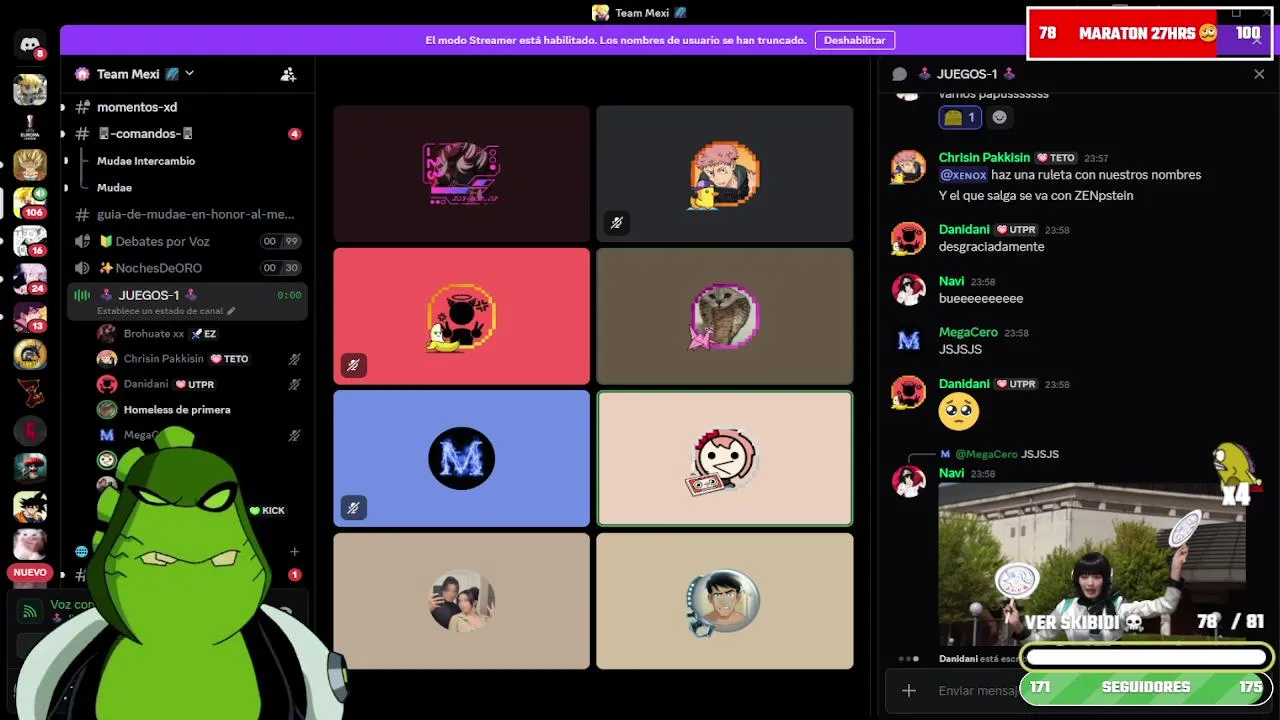Focus the Enviar mensaje input field
This screenshot has width=1280, height=720.
980,690
